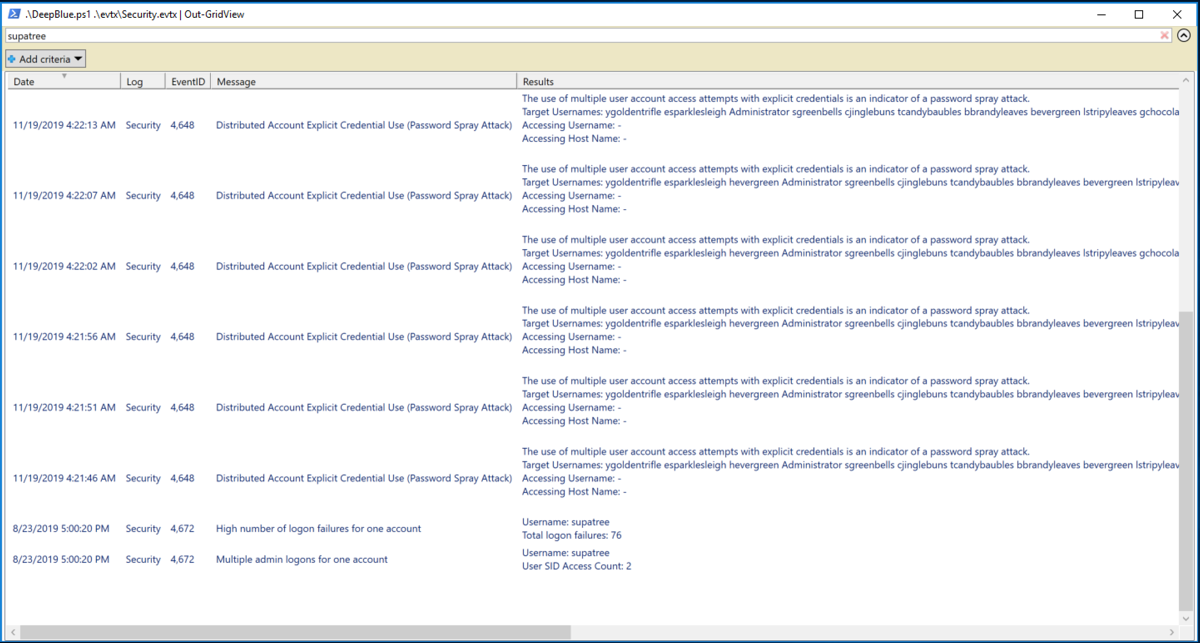This screenshot has height=643, width=1200.
Task: Click EventID 4,672 in the logon failures row
Action: click(x=182, y=528)
